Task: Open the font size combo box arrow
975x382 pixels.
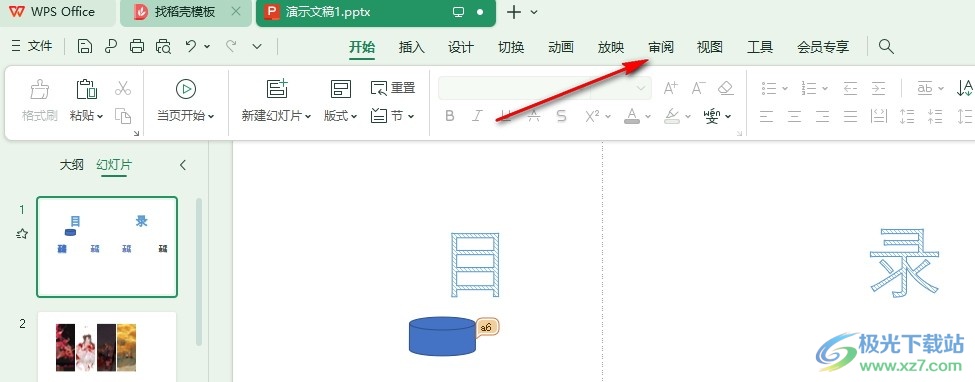Action: (x=641, y=88)
